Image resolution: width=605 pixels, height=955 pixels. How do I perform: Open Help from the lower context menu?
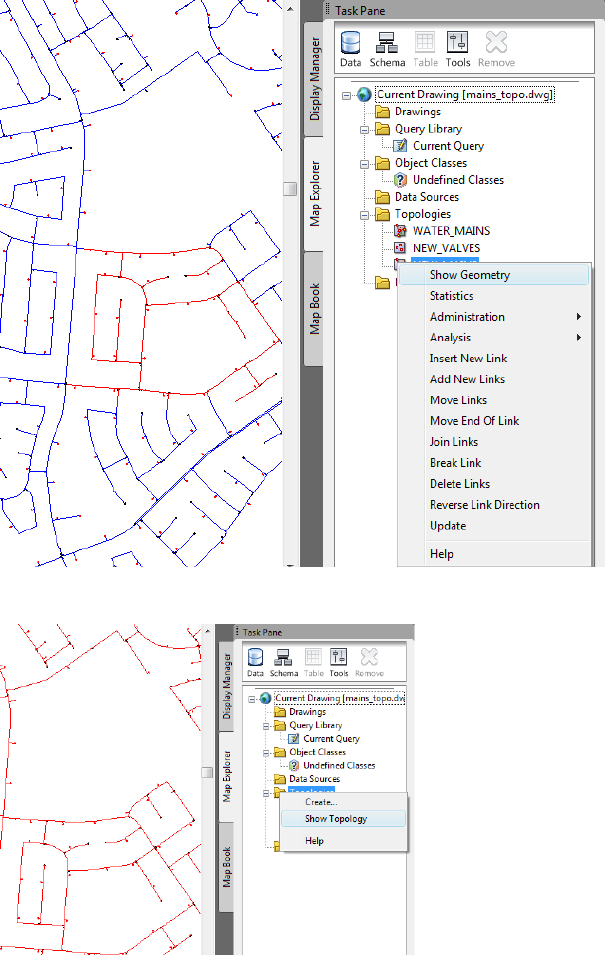343,840
